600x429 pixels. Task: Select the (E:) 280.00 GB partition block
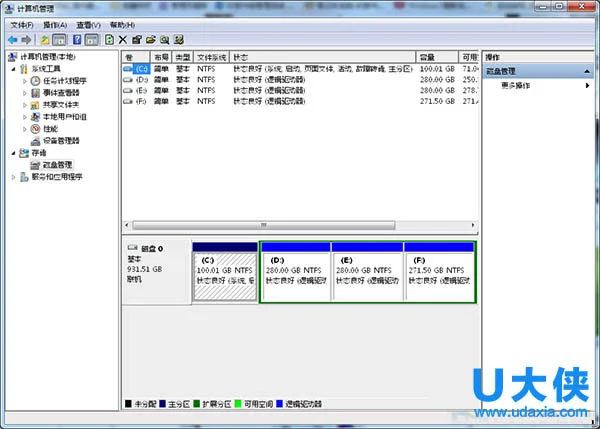click(x=367, y=272)
